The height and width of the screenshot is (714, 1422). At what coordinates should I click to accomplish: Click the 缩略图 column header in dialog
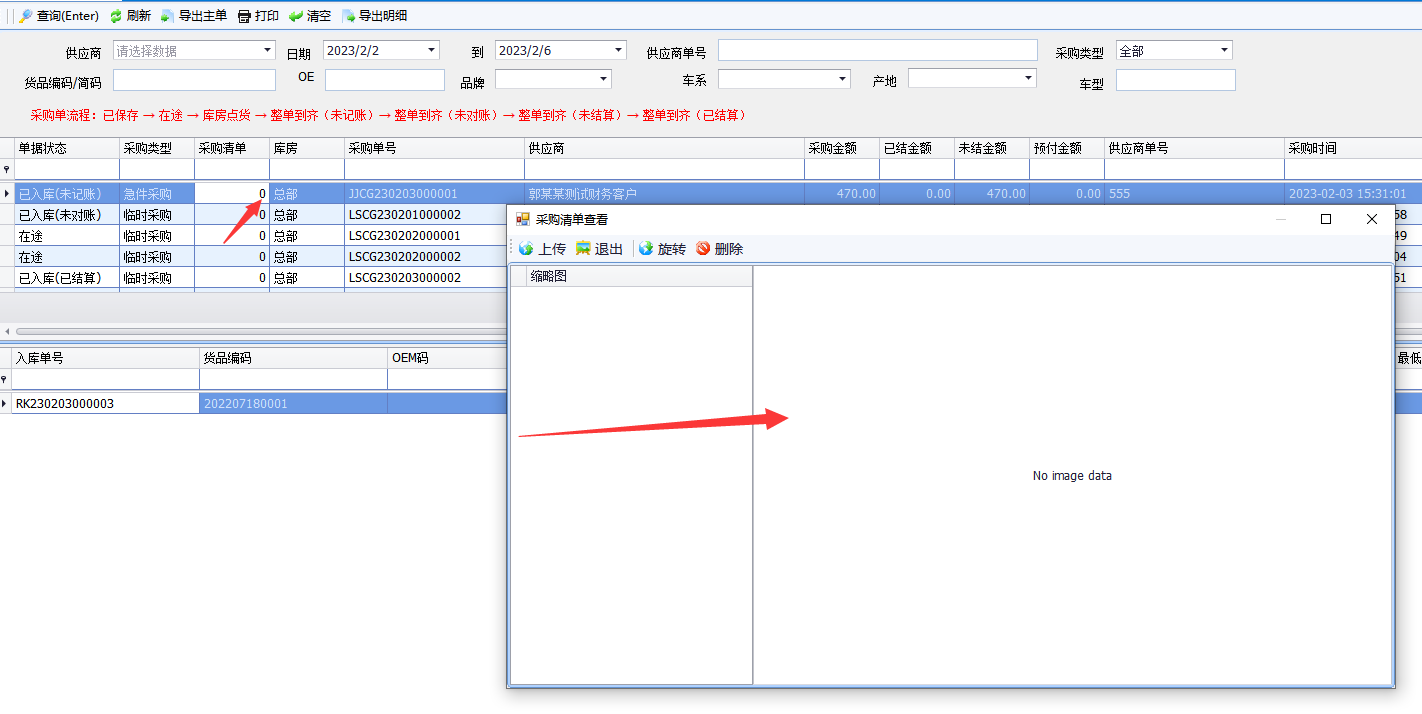639,276
